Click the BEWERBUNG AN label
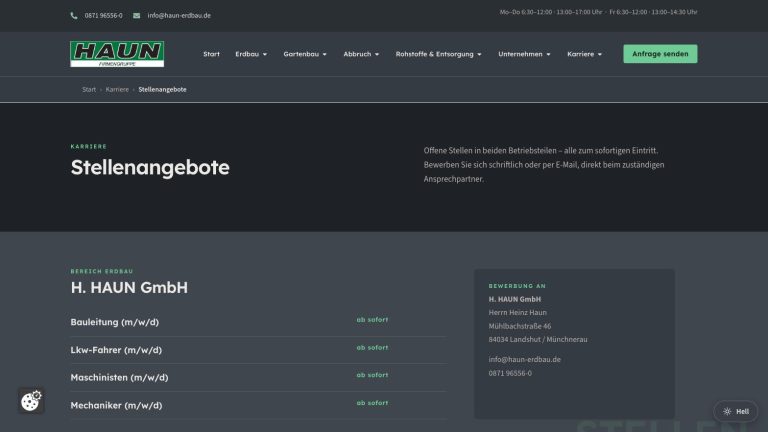The image size is (768, 432). click(517, 286)
